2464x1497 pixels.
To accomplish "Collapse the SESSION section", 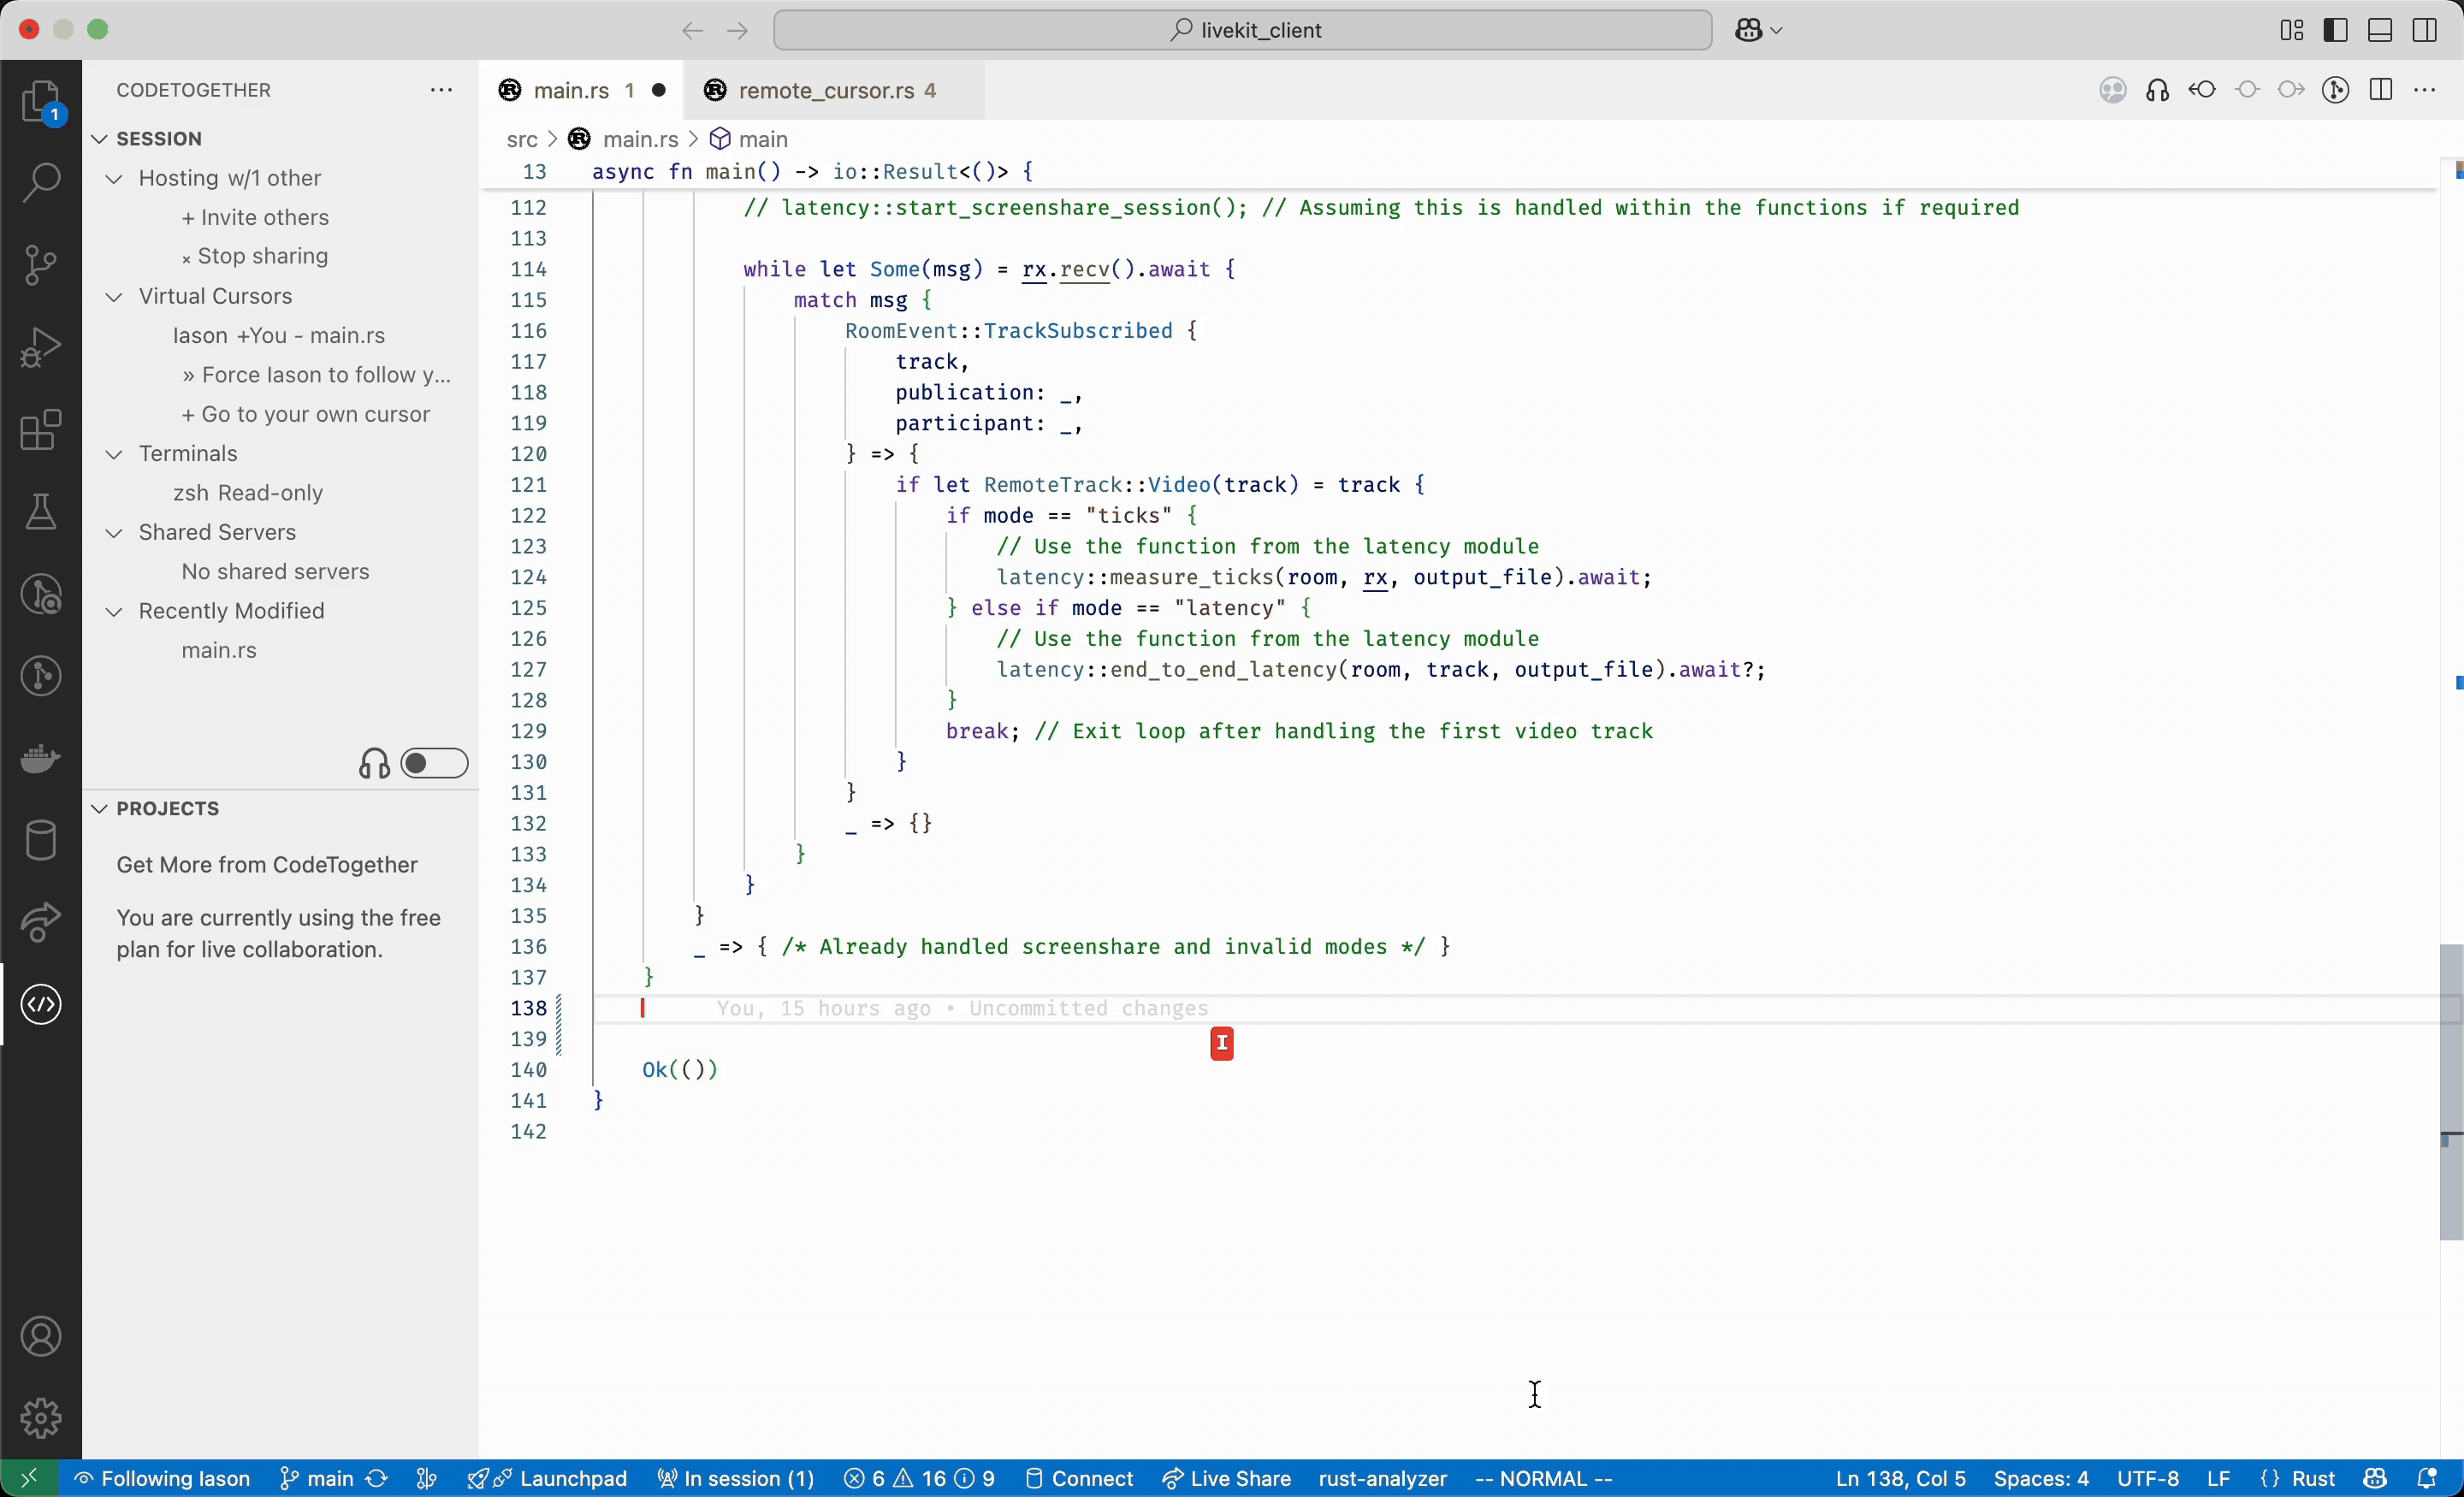I will pyautogui.click(x=99, y=138).
